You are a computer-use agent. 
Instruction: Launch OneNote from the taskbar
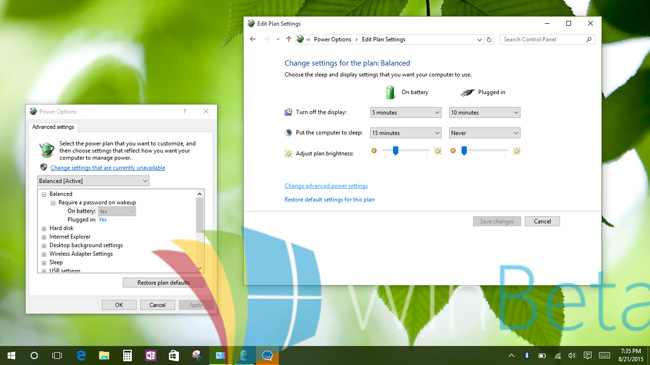(x=150, y=355)
